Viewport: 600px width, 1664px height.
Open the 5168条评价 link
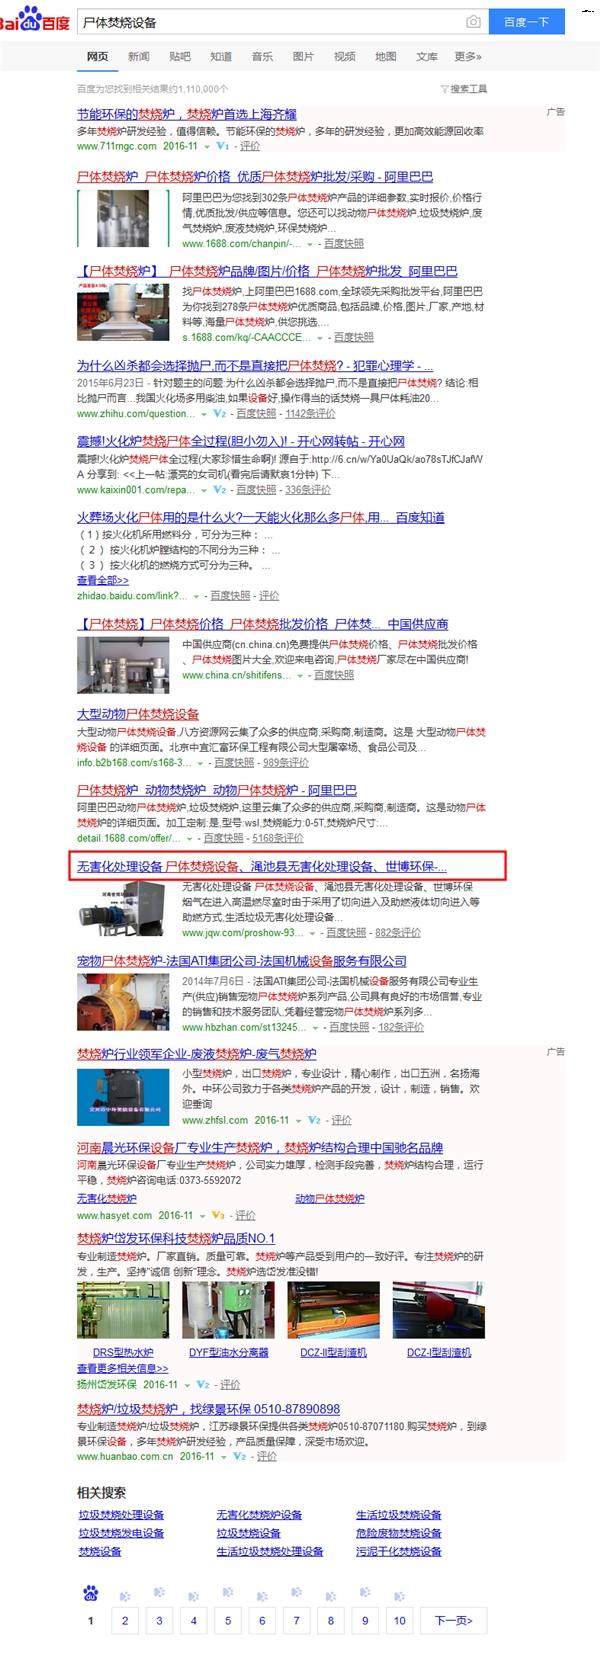point(278,838)
